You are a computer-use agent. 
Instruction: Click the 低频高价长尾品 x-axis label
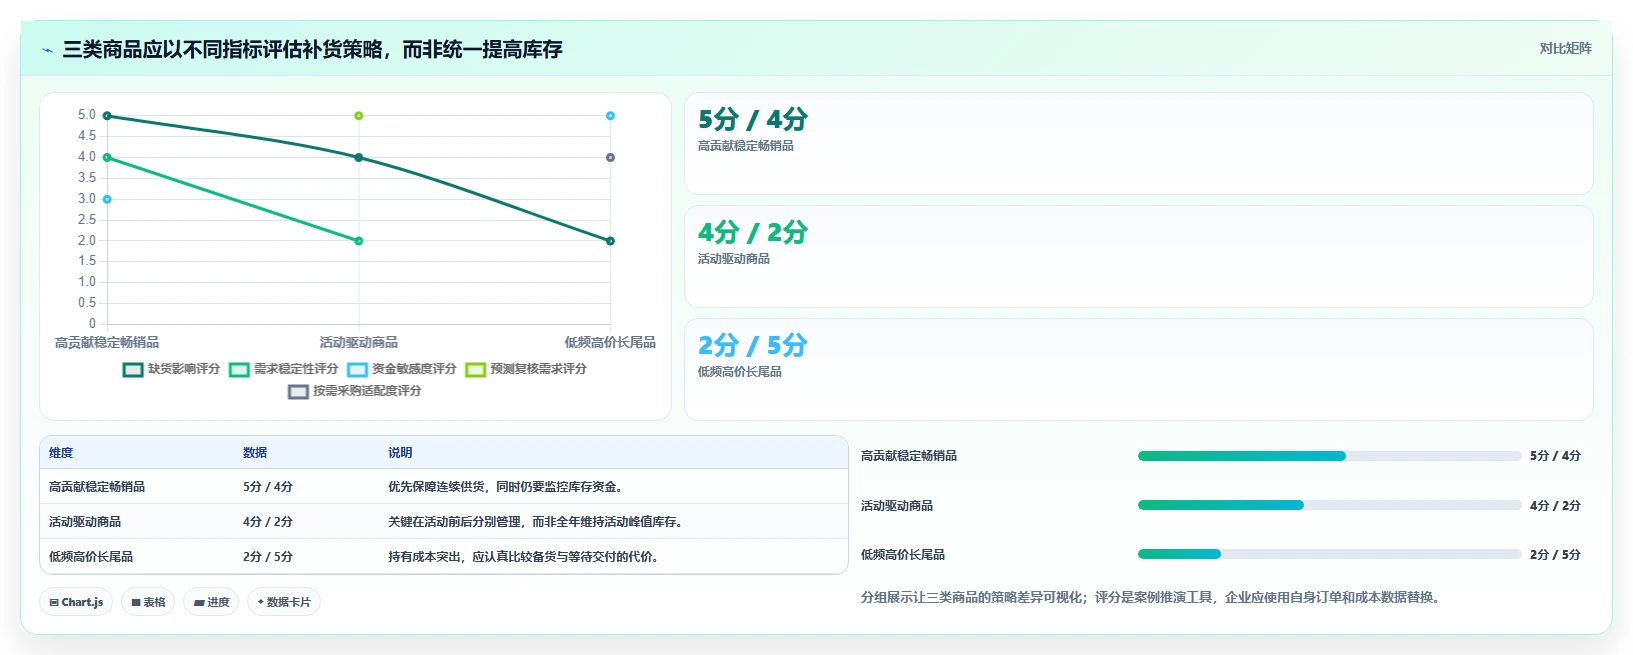pyautogui.click(x=610, y=343)
